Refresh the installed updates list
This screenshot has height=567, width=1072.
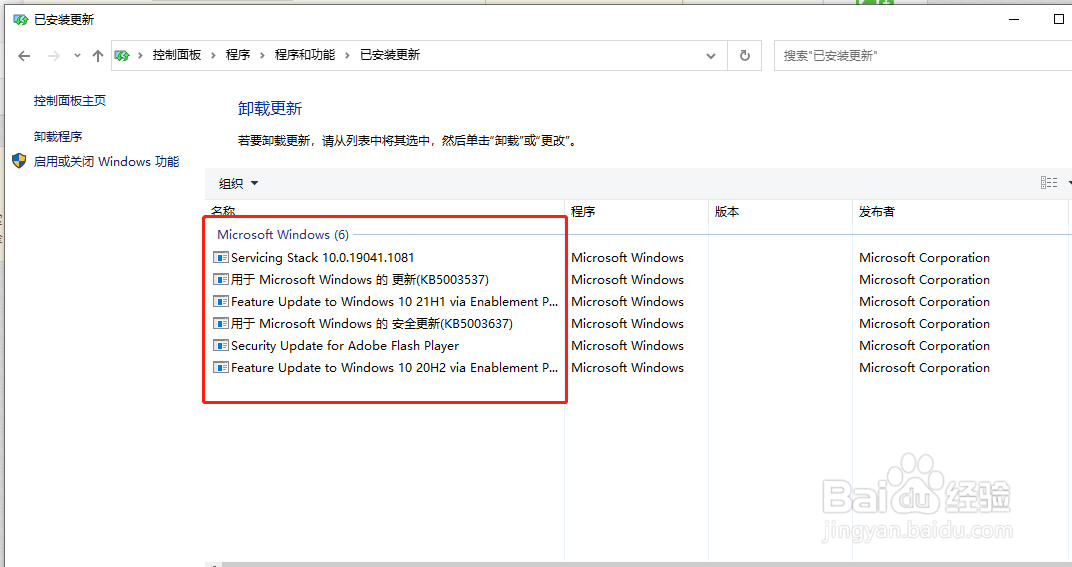coord(745,55)
